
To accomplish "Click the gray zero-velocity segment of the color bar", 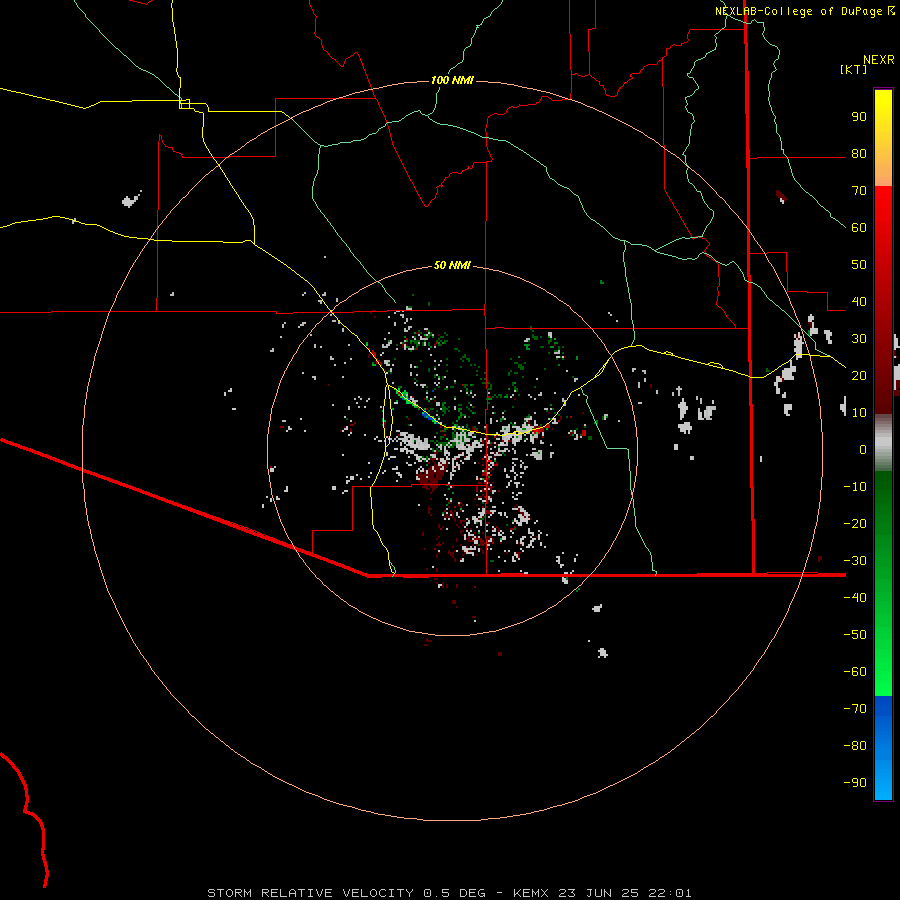I will click(x=883, y=443).
